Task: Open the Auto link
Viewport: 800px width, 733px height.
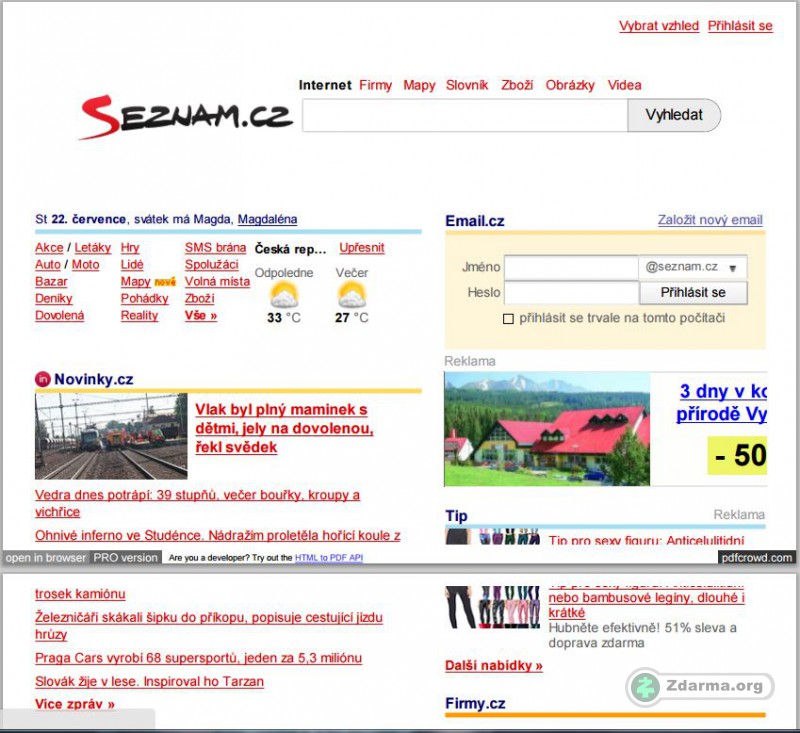Action: coord(47,264)
